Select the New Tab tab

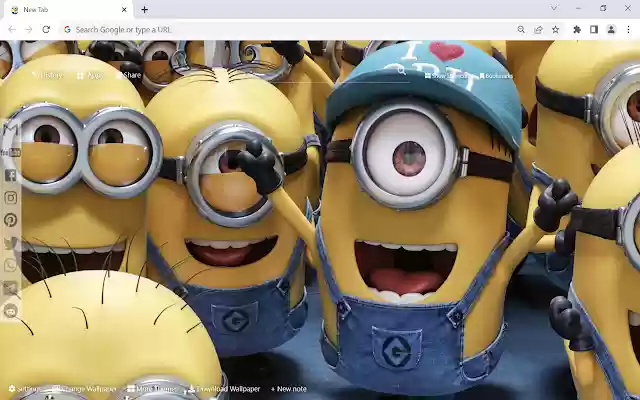point(69,10)
